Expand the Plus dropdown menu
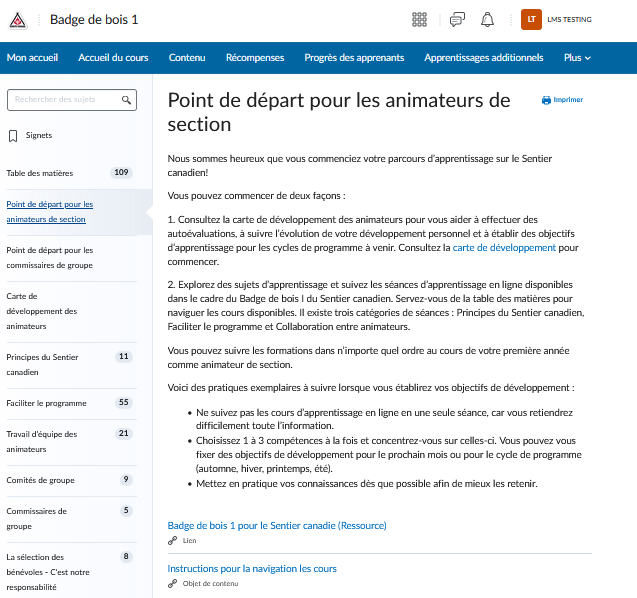Screen dimensions: 637x598 [577, 58]
